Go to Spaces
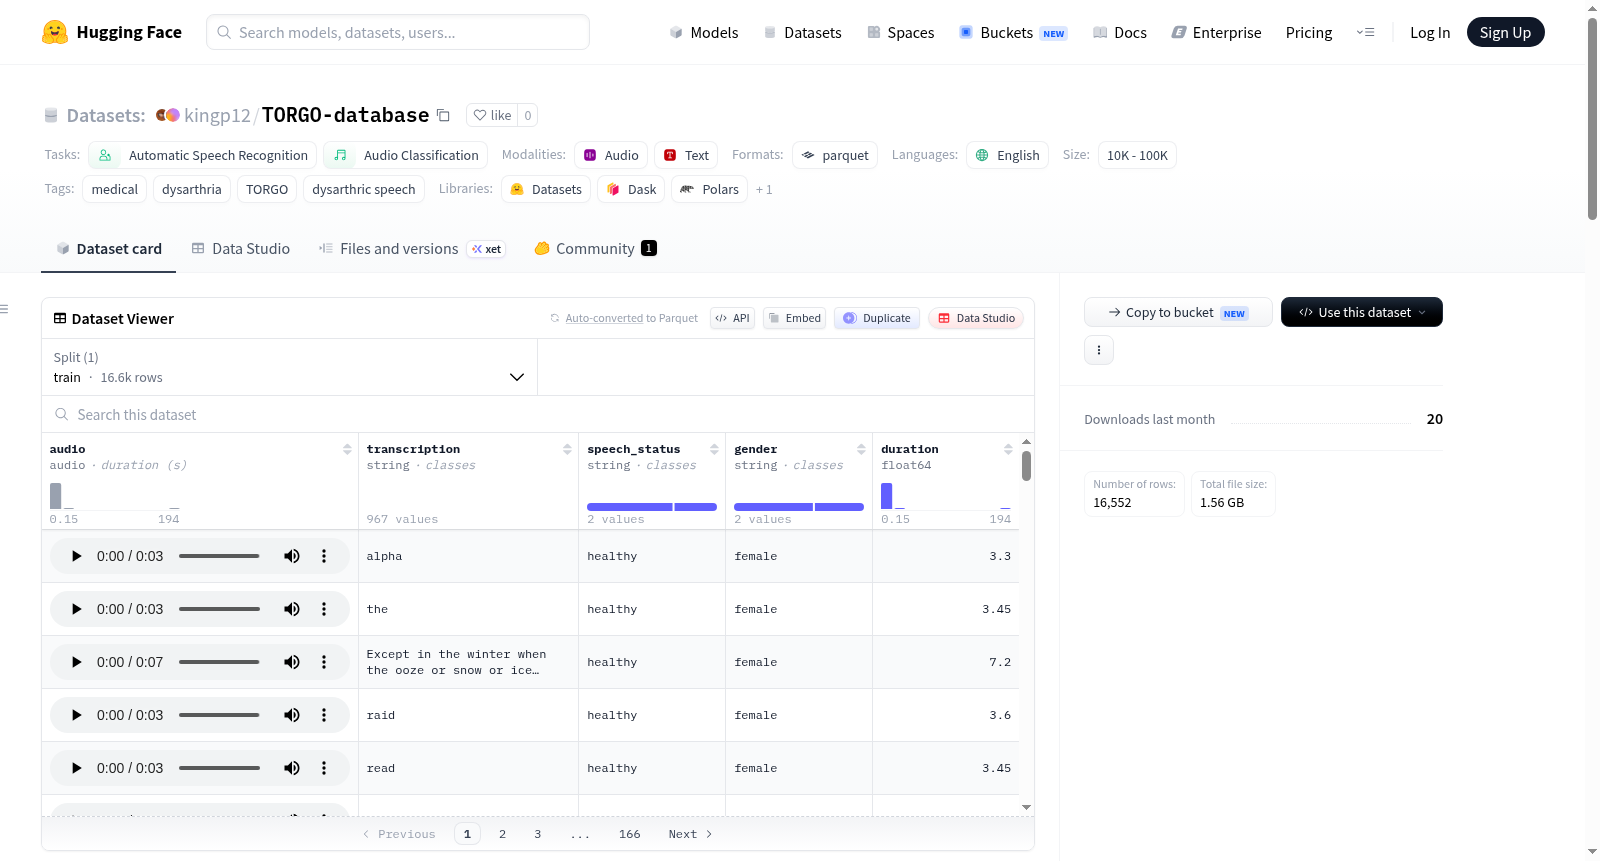 (x=901, y=33)
